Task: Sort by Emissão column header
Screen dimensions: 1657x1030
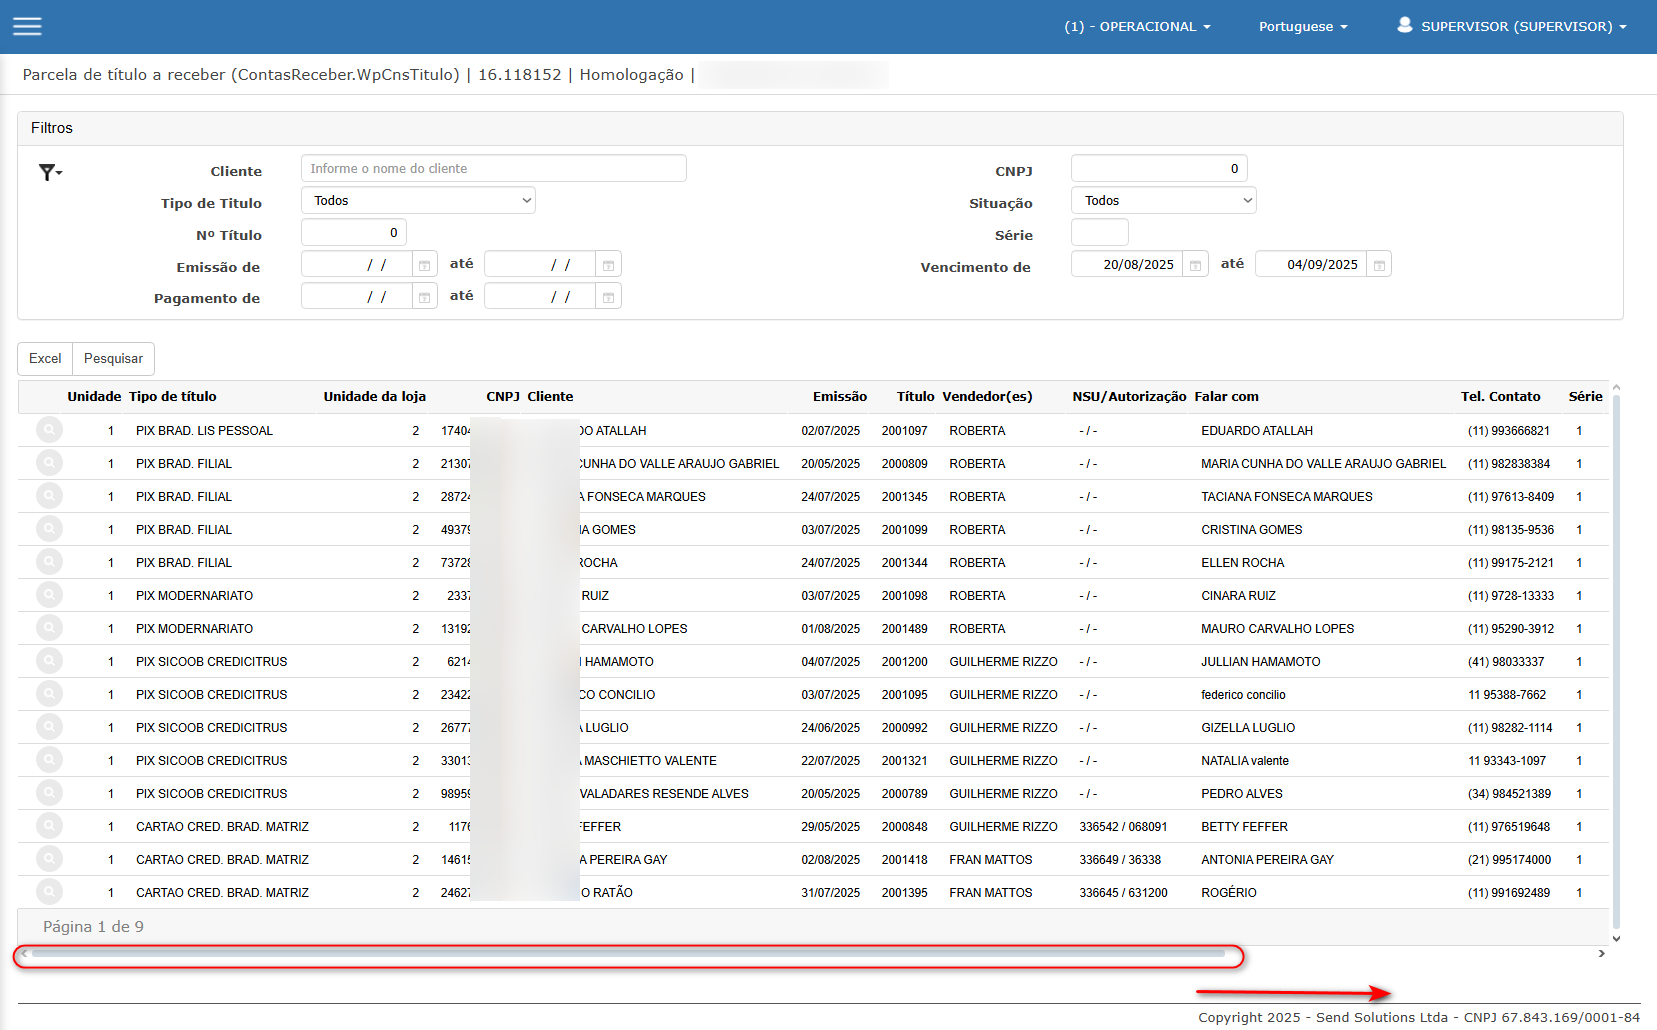Action: click(840, 397)
